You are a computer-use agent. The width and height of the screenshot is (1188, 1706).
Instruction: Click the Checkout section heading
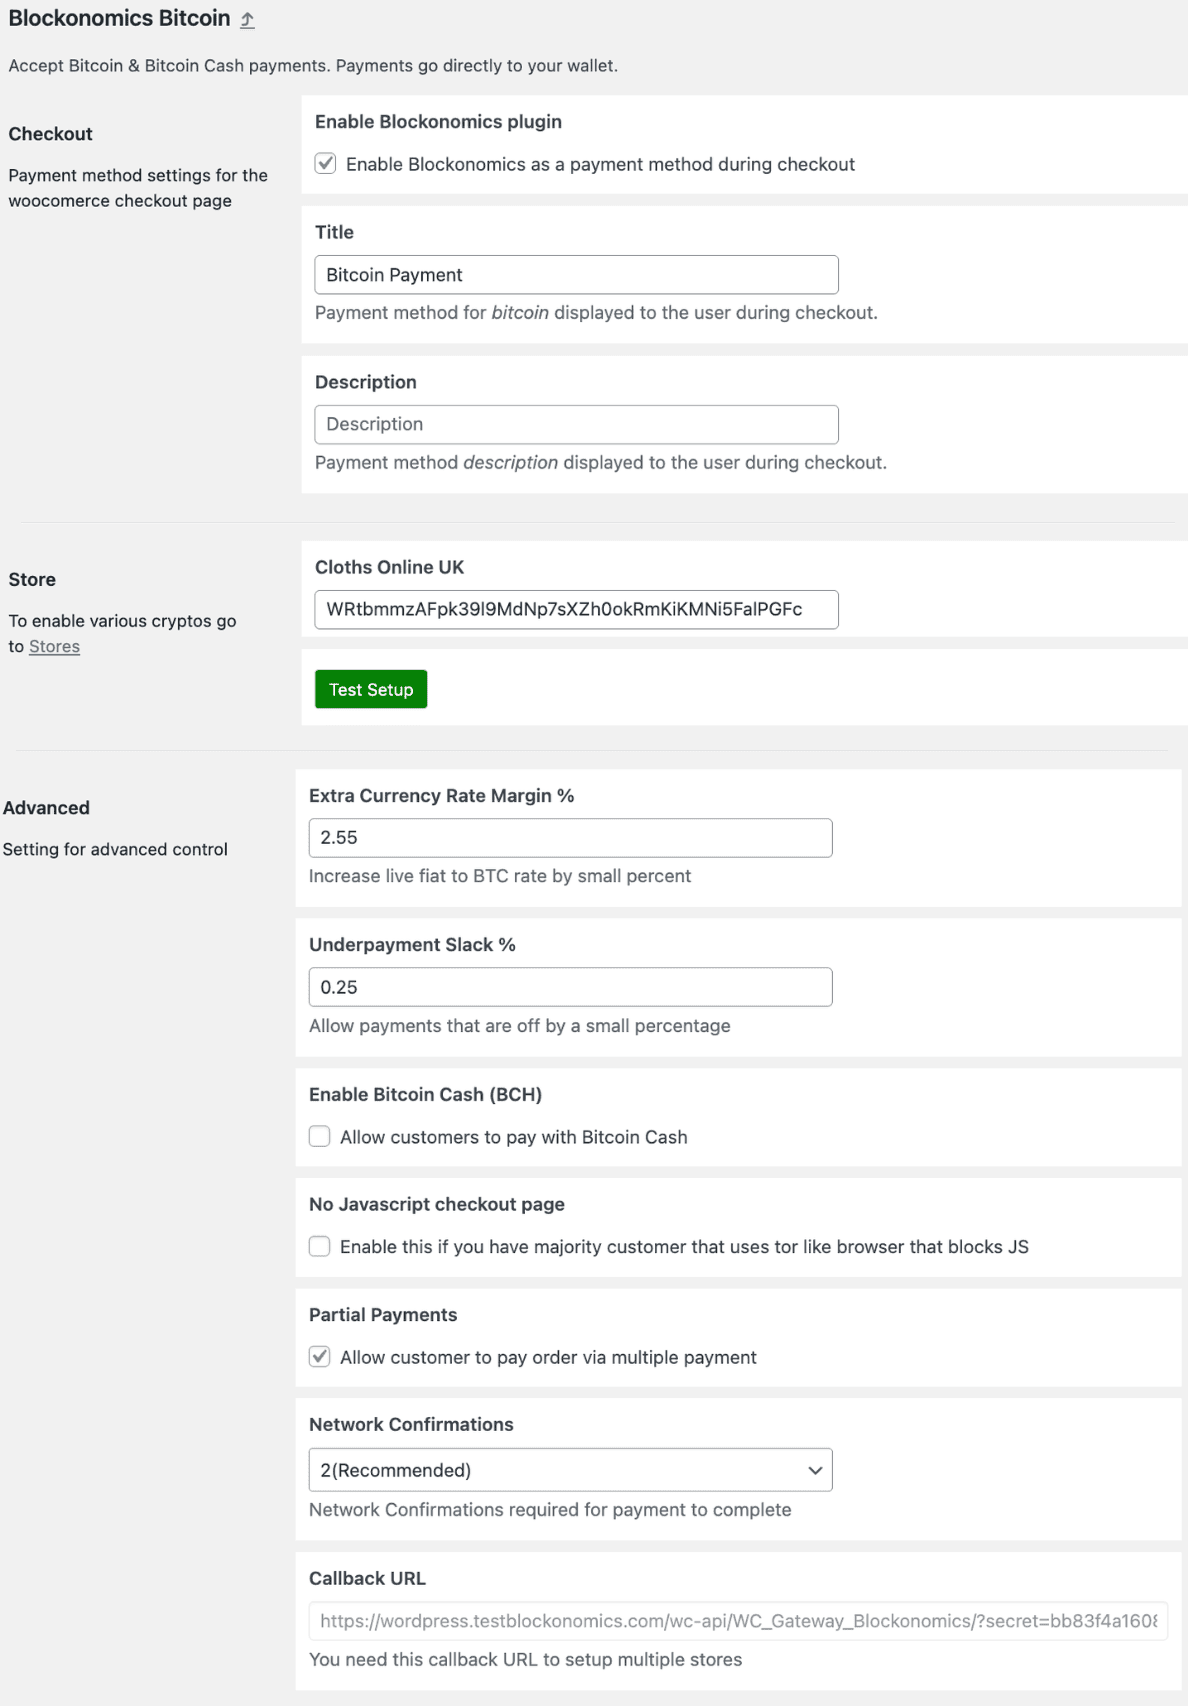click(x=50, y=134)
